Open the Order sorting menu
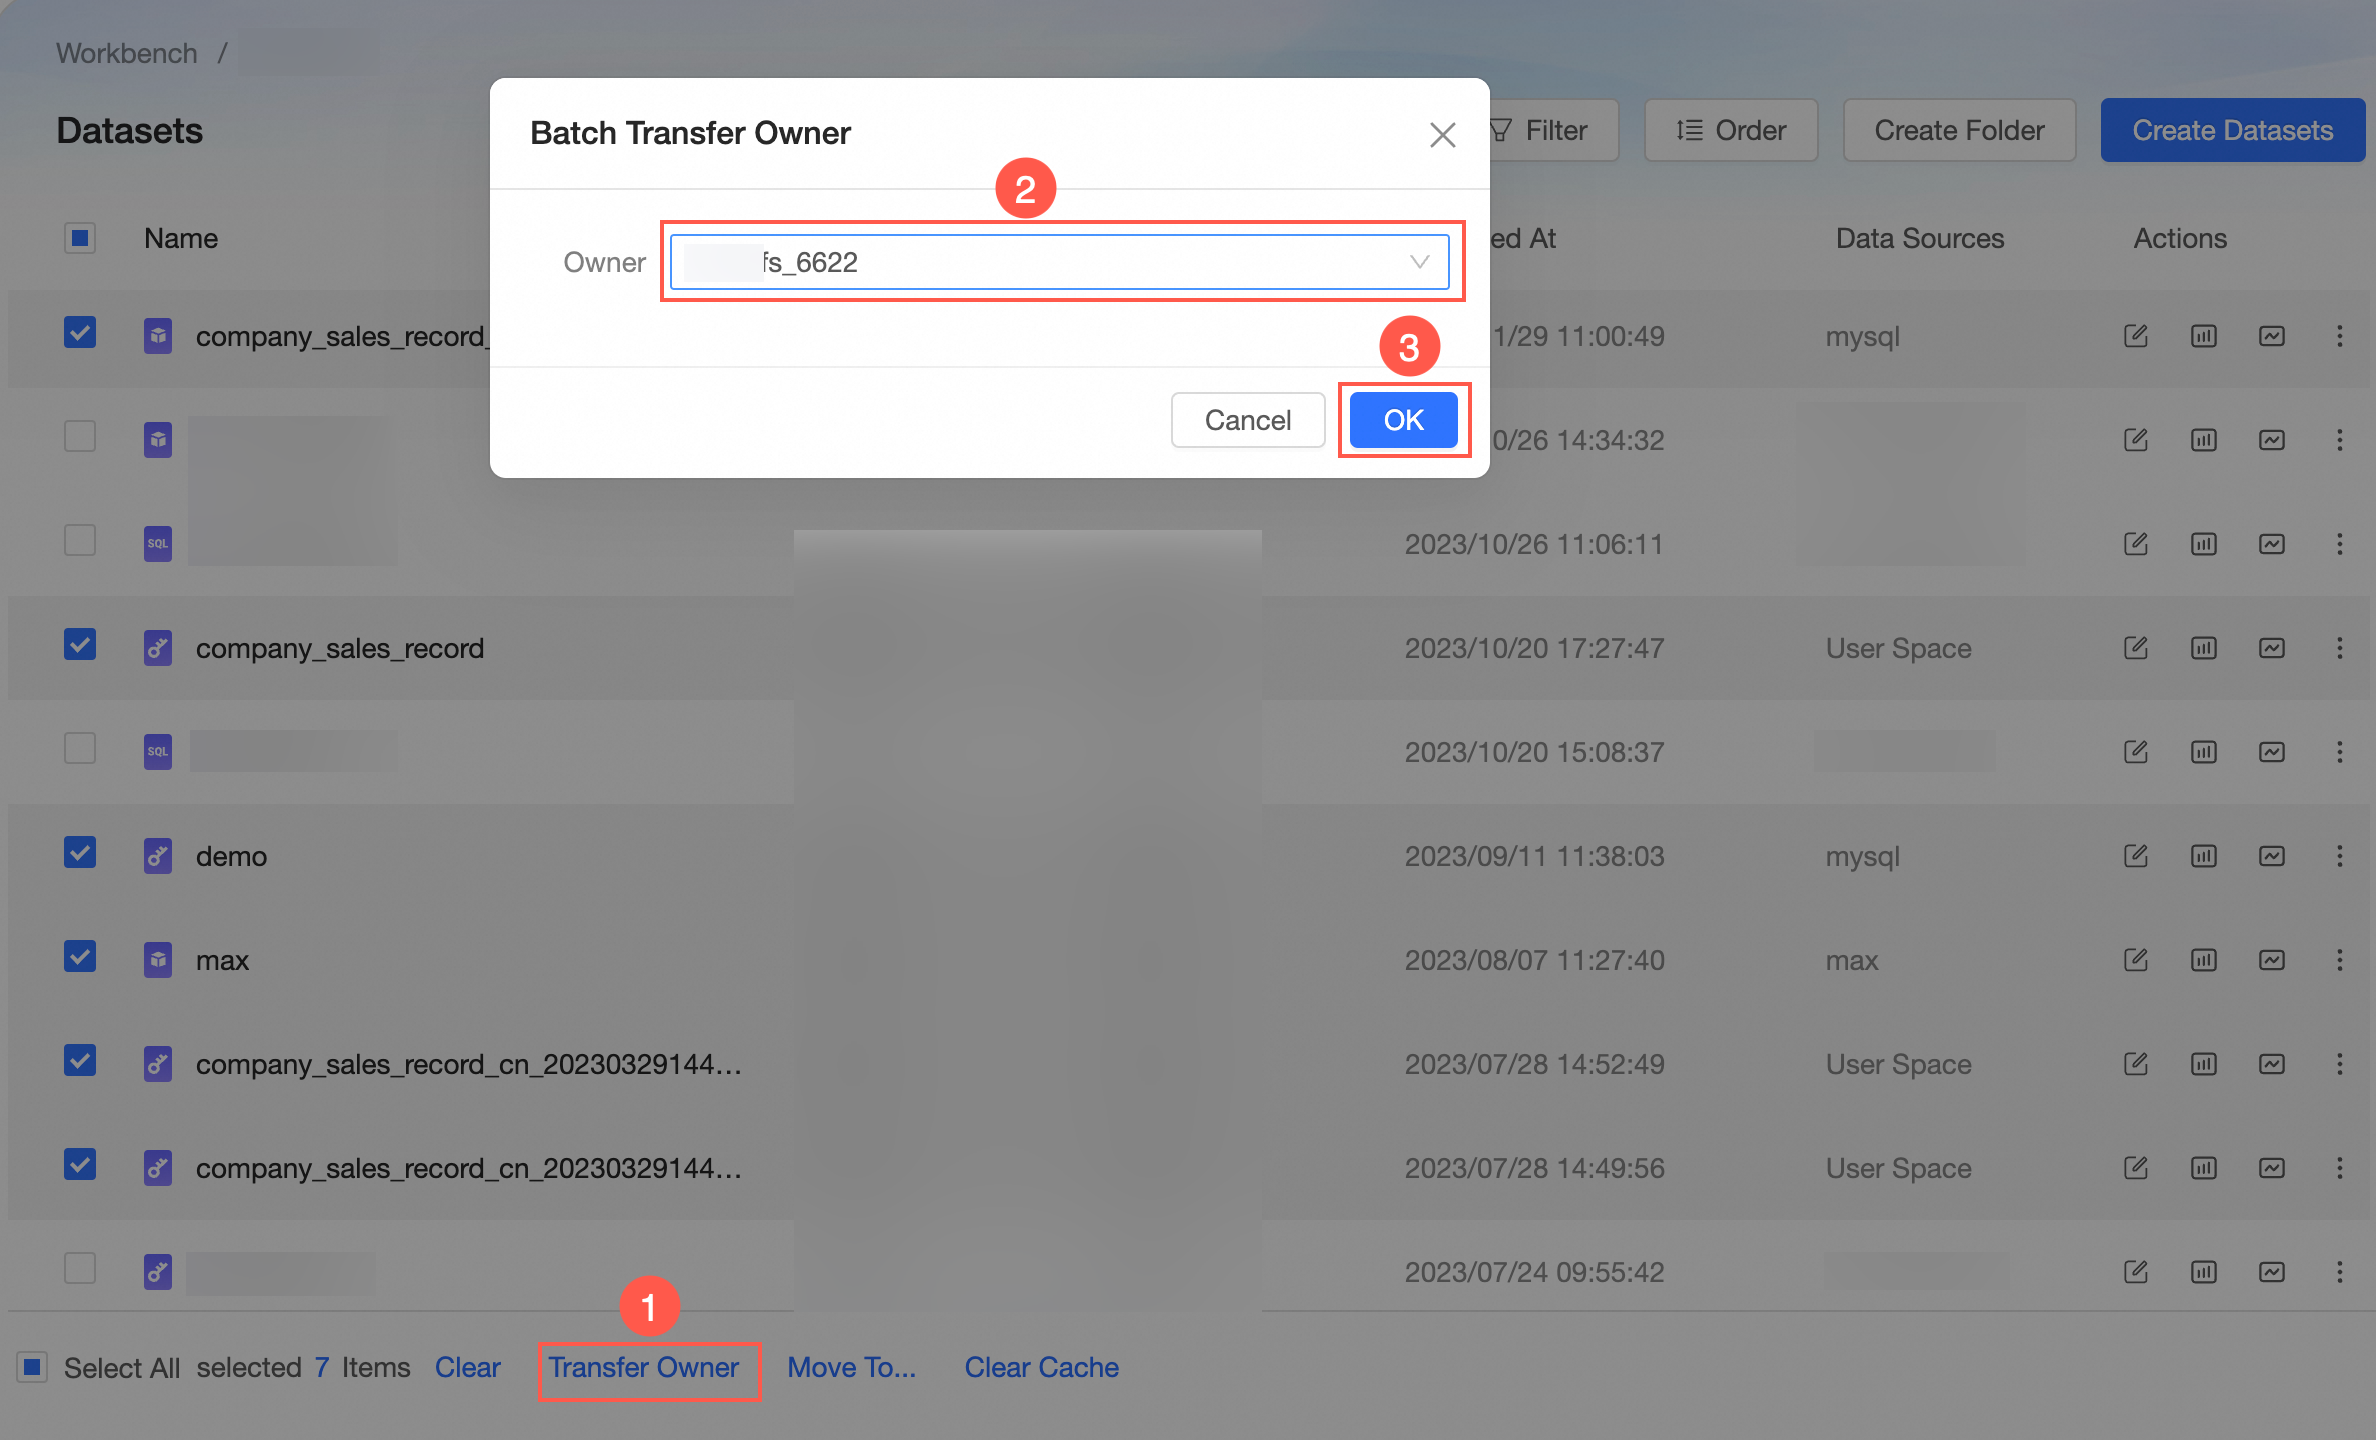The width and height of the screenshot is (2376, 1440). [1730, 130]
